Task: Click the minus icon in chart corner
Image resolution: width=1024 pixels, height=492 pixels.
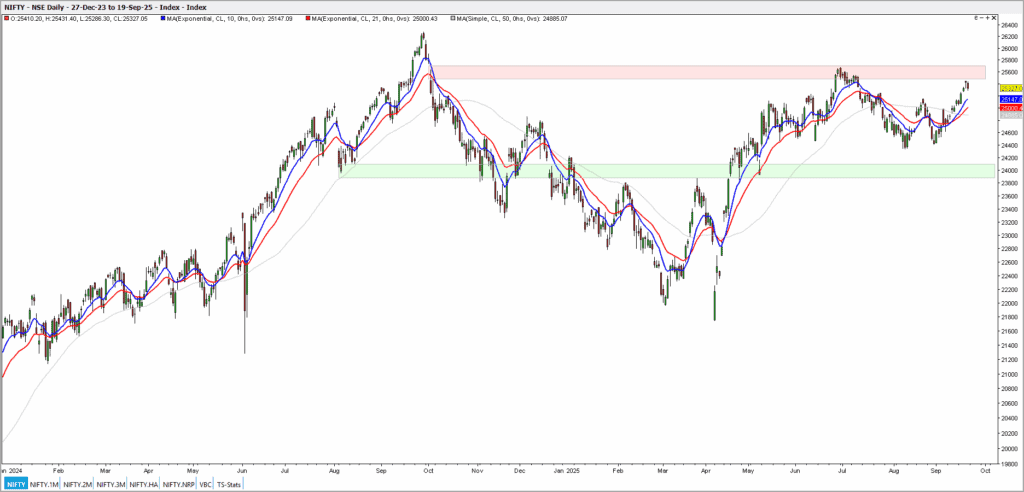Action: (982, 17)
